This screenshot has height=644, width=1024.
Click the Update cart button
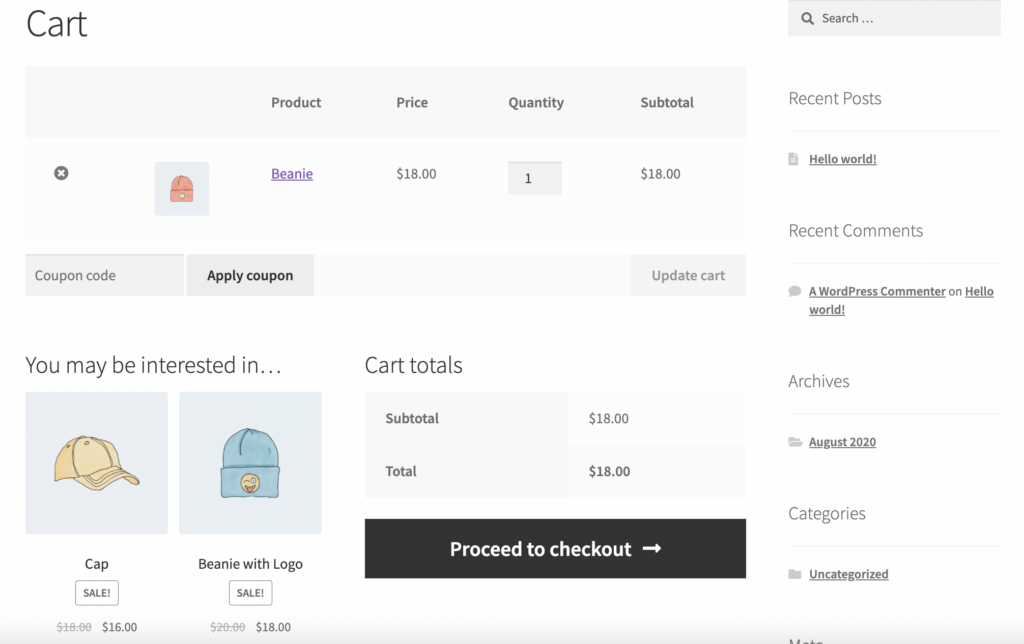coord(688,275)
